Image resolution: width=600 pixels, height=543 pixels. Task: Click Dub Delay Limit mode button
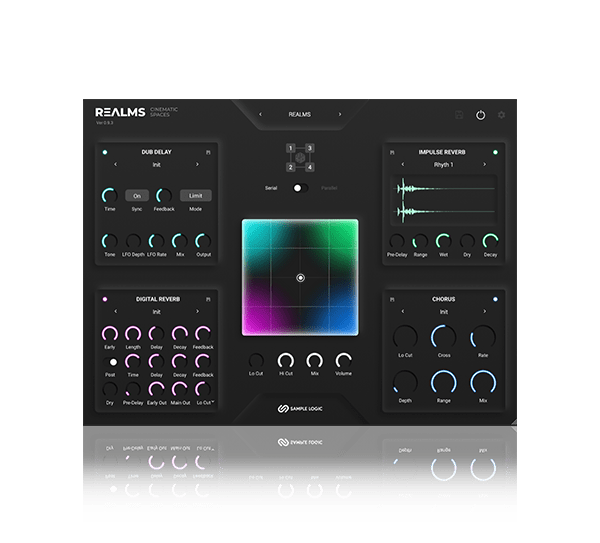196,196
